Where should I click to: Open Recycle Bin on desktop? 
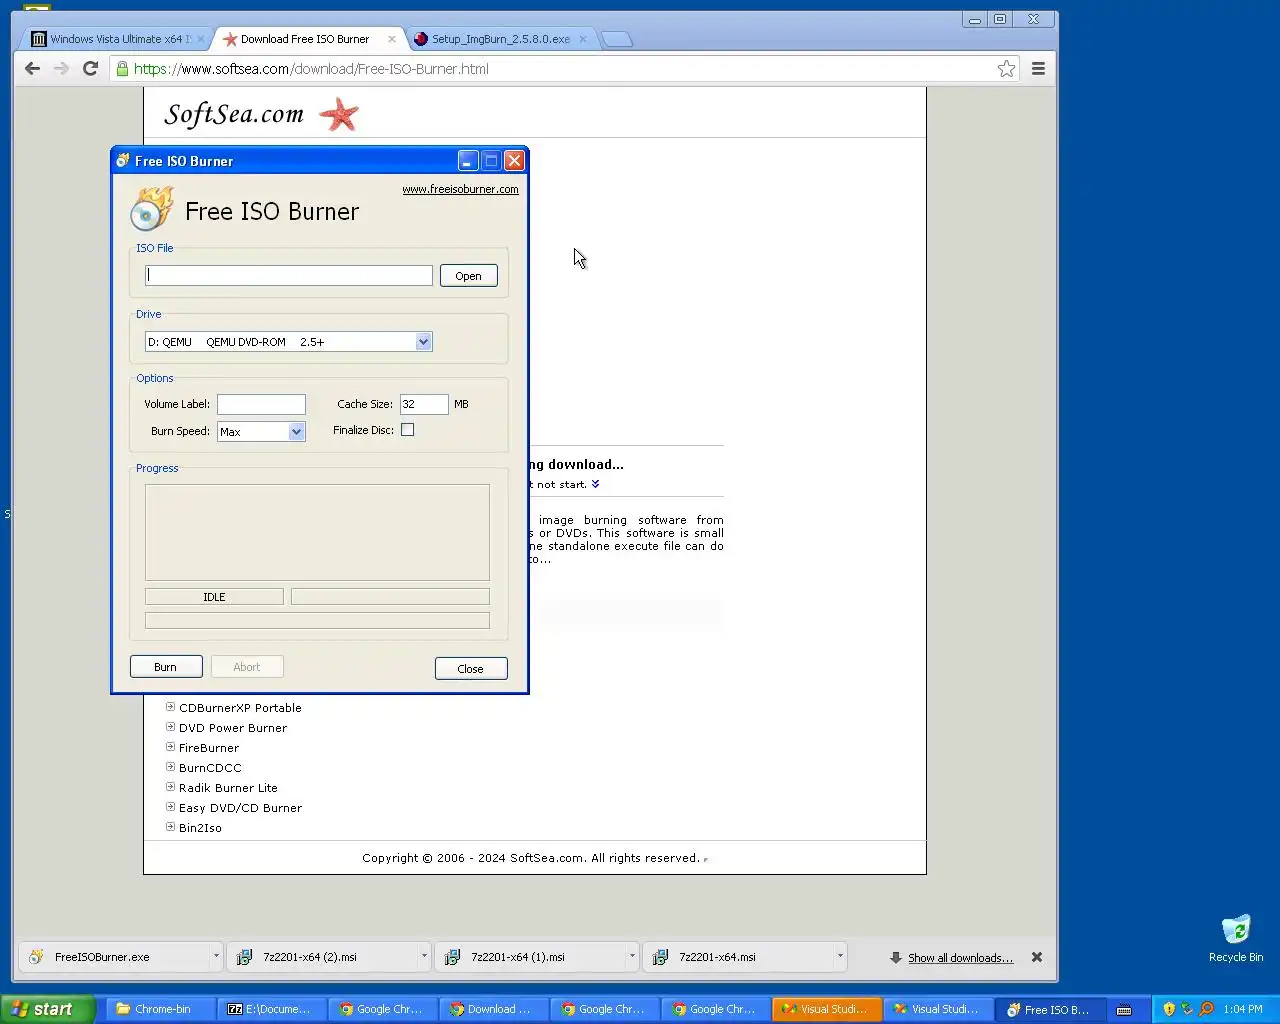(x=1236, y=938)
